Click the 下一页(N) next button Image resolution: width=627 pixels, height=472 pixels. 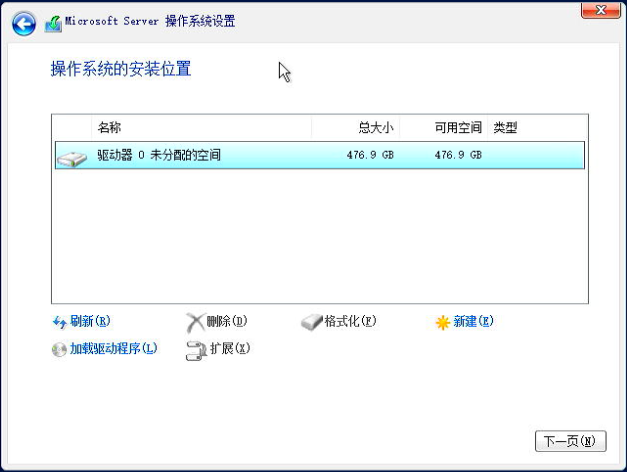[x=571, y=441]
